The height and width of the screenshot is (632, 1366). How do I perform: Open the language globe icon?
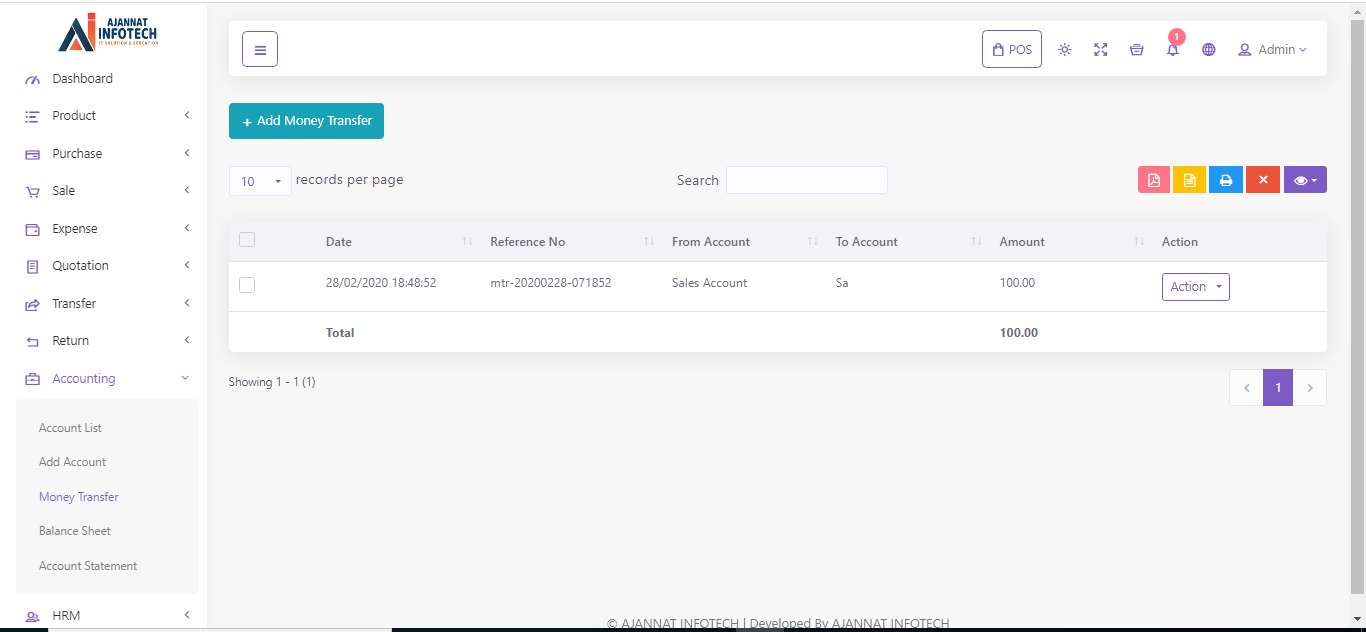[1209, 49]
